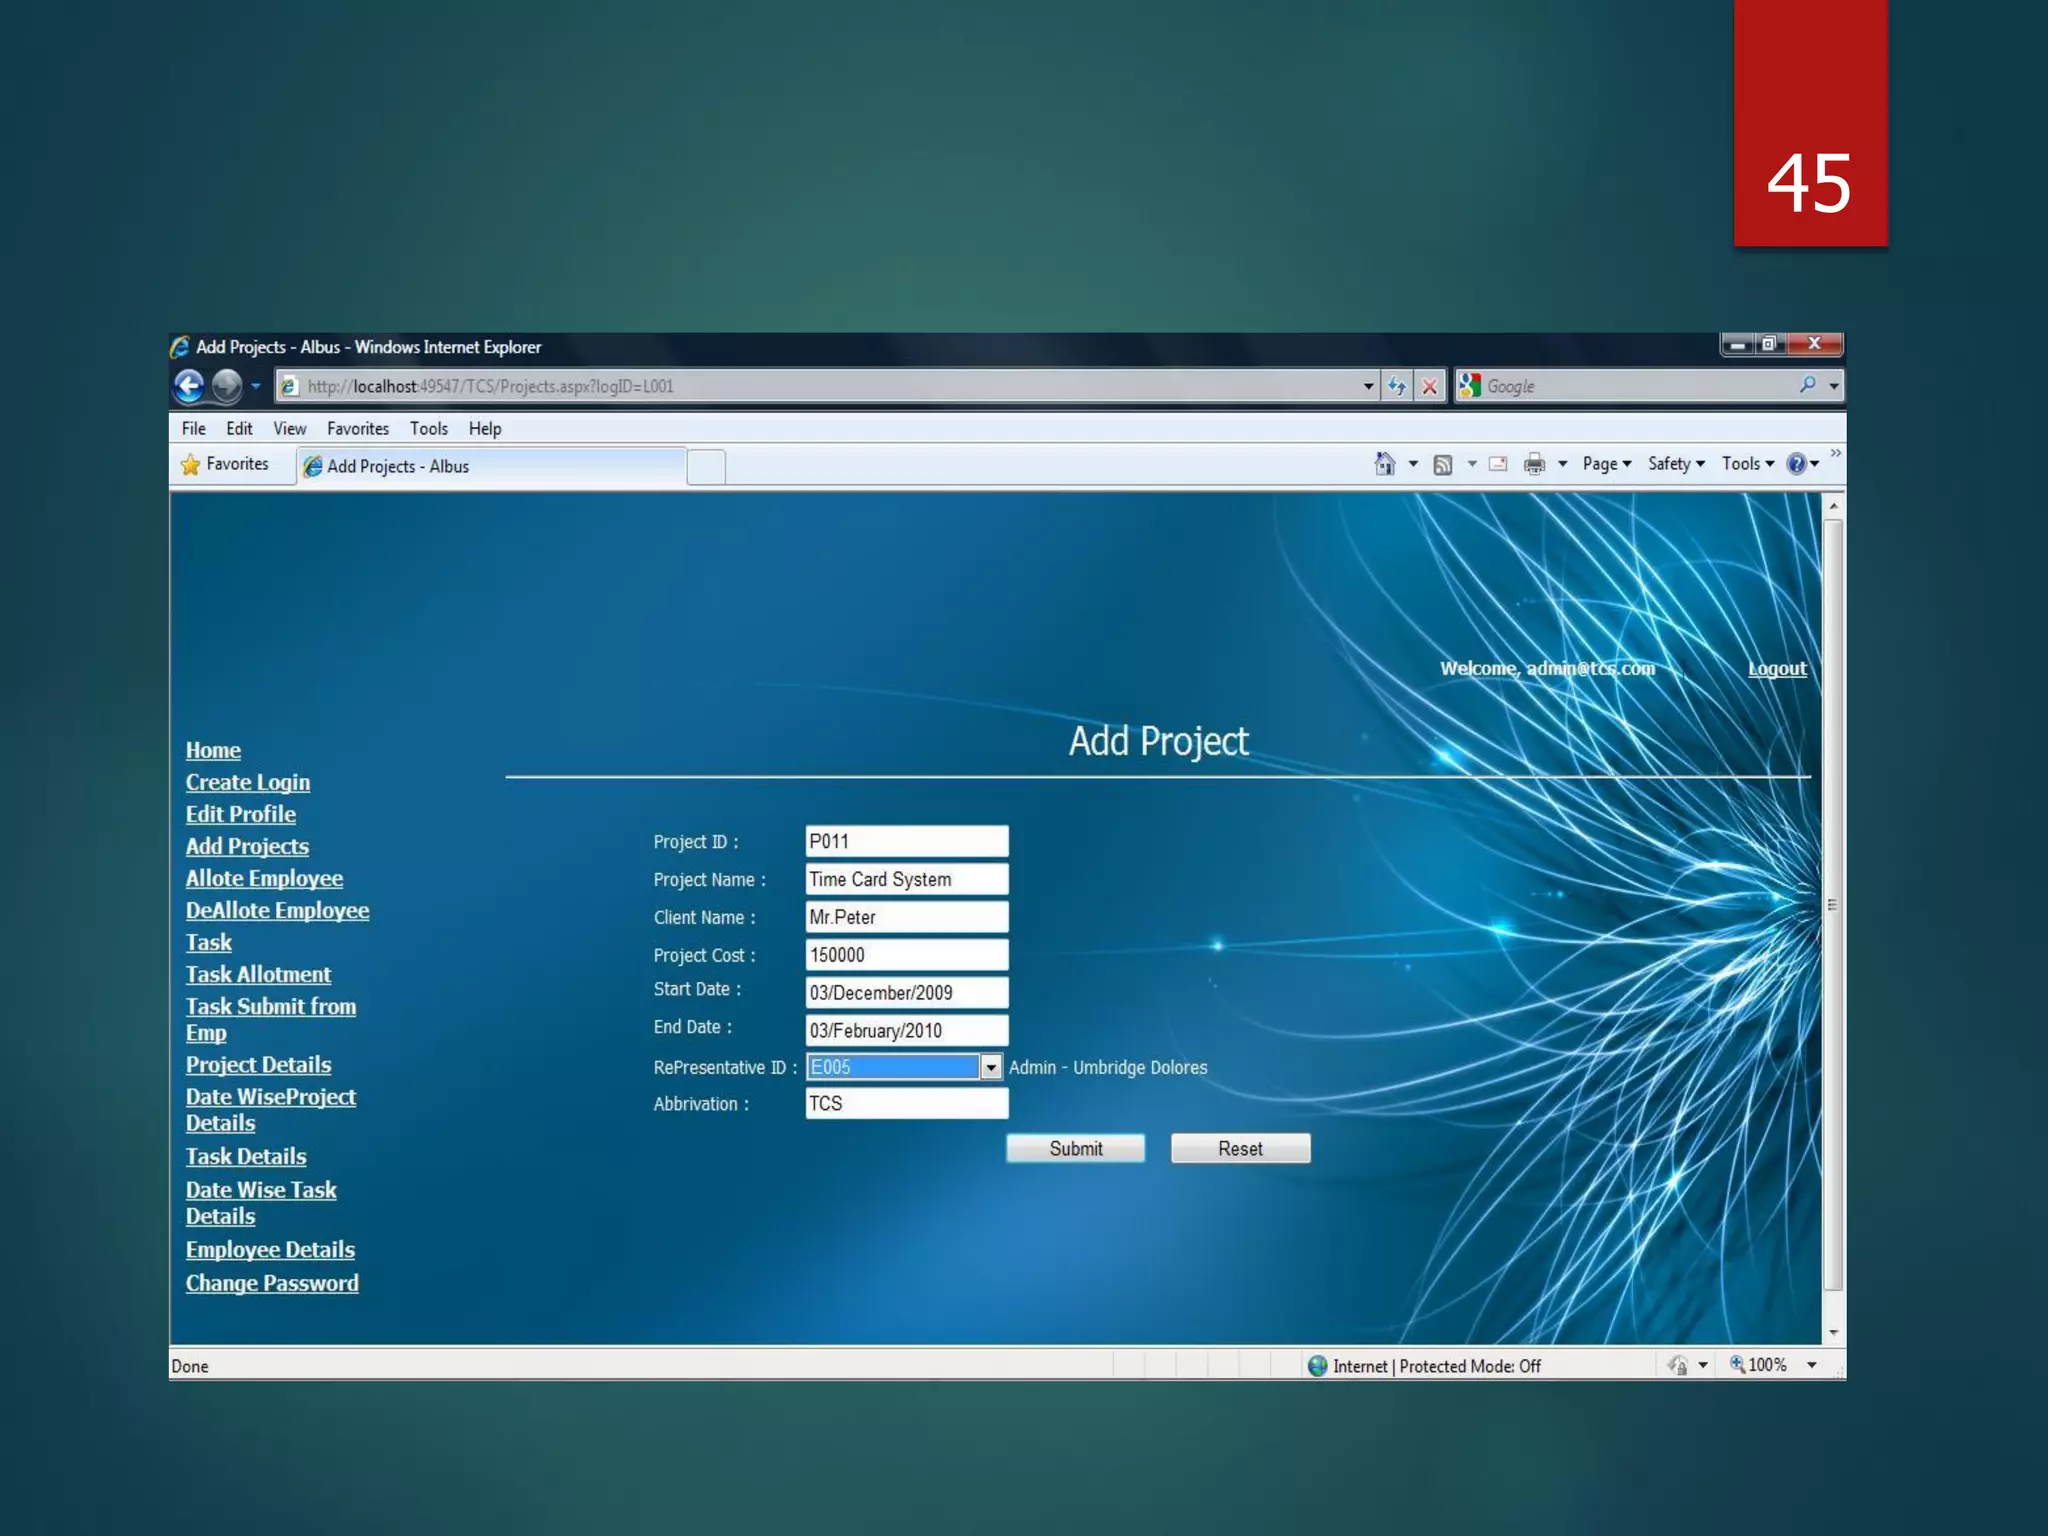2048x1536 pixels.
Task: Open the Task Allotment sidebar link
Action: coord(258,974)
